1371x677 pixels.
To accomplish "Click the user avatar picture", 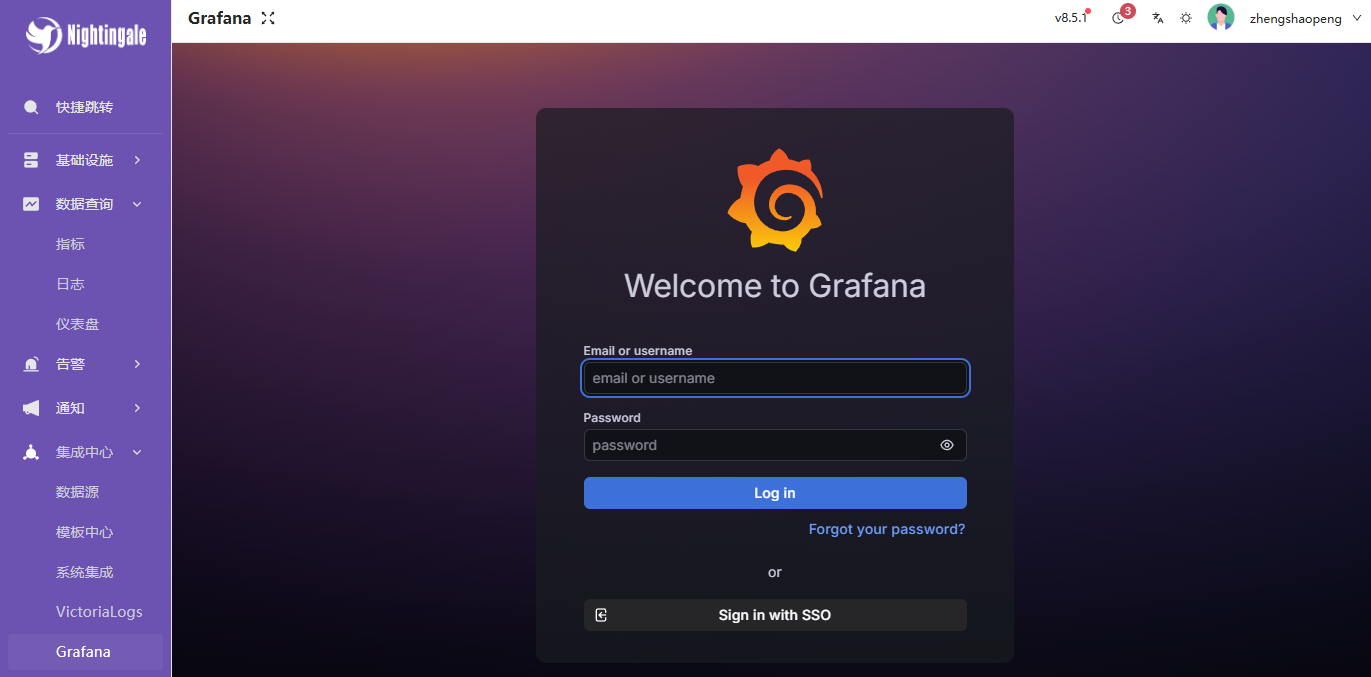I will pyautogui.click(x=1220, y=18).
